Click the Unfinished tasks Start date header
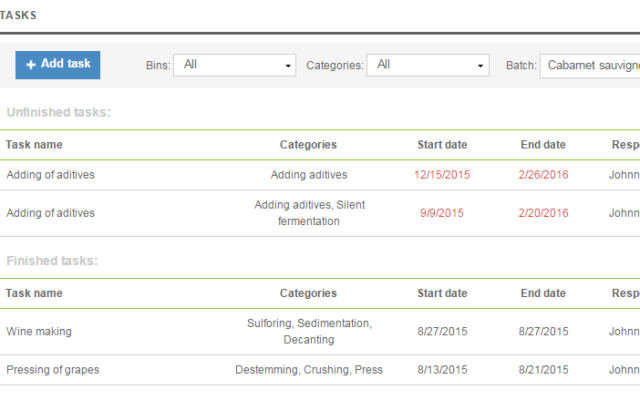640x400 pixels. 442,145
